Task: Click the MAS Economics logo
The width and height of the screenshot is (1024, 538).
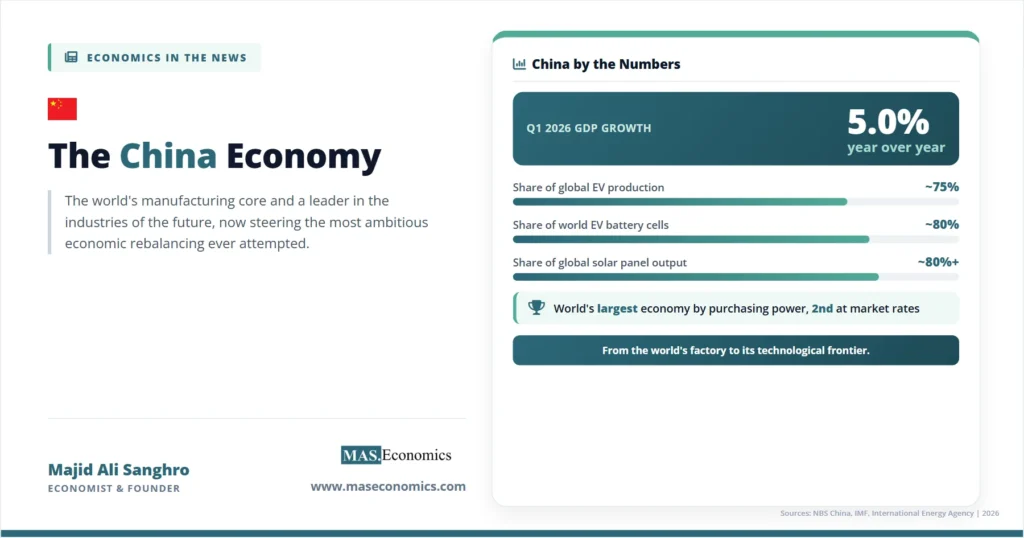Action: (x=396, y=455)
